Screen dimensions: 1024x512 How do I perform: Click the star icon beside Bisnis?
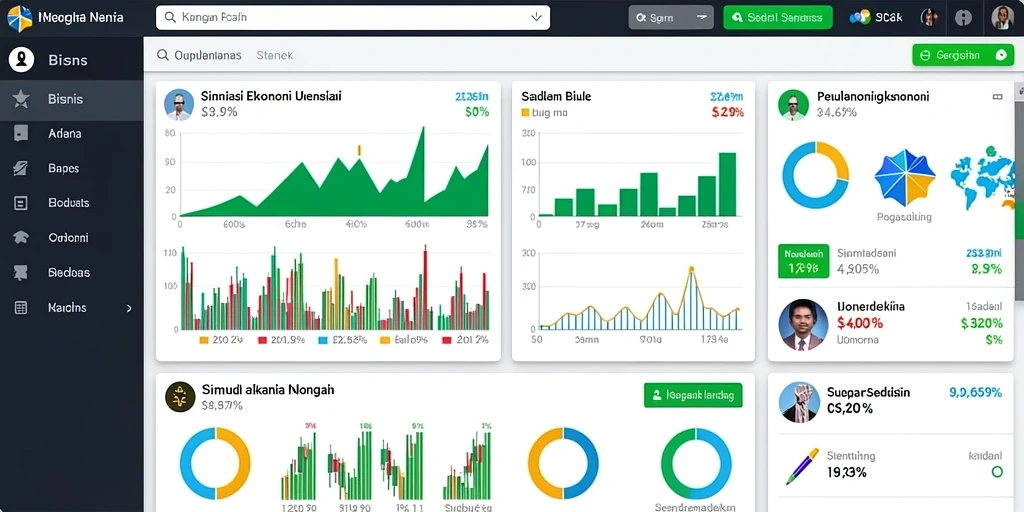click(21, 99)
